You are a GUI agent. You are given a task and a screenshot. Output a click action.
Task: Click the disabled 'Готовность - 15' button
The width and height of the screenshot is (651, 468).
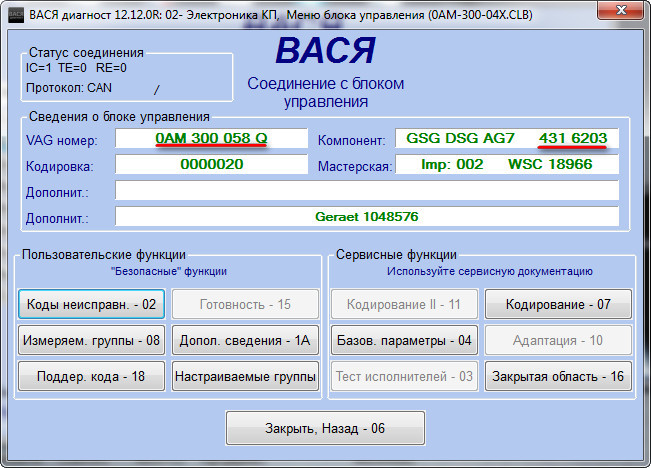coord(245,304)
